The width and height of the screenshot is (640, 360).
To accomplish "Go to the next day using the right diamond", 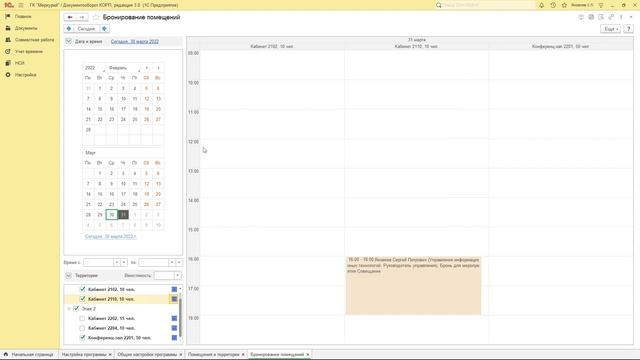I will (x=104, y=29).
